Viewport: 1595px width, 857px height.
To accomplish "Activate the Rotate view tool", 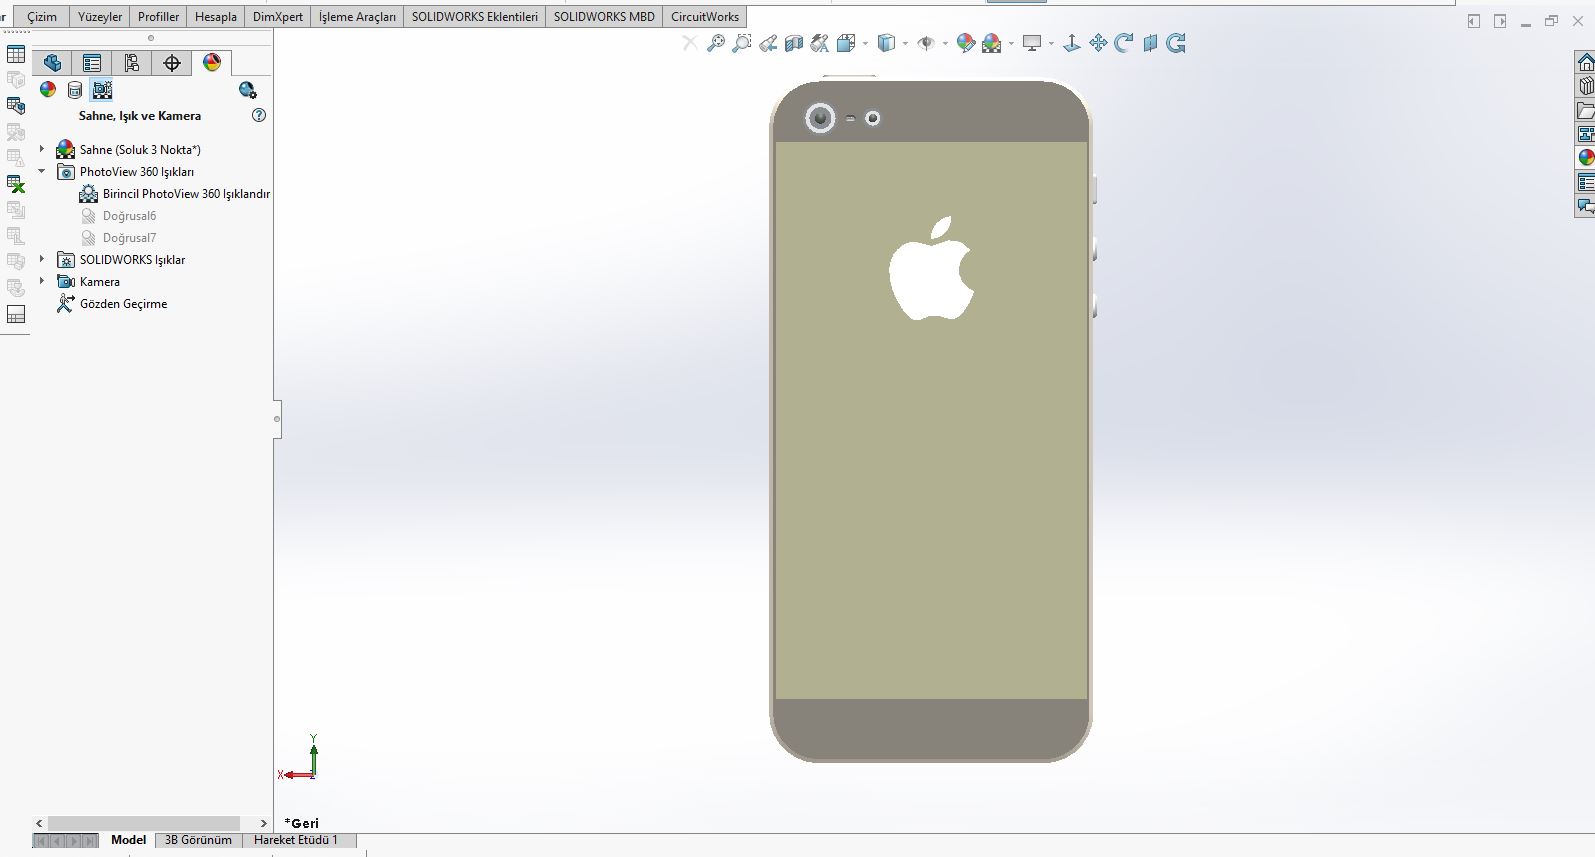I will 1124,43.
